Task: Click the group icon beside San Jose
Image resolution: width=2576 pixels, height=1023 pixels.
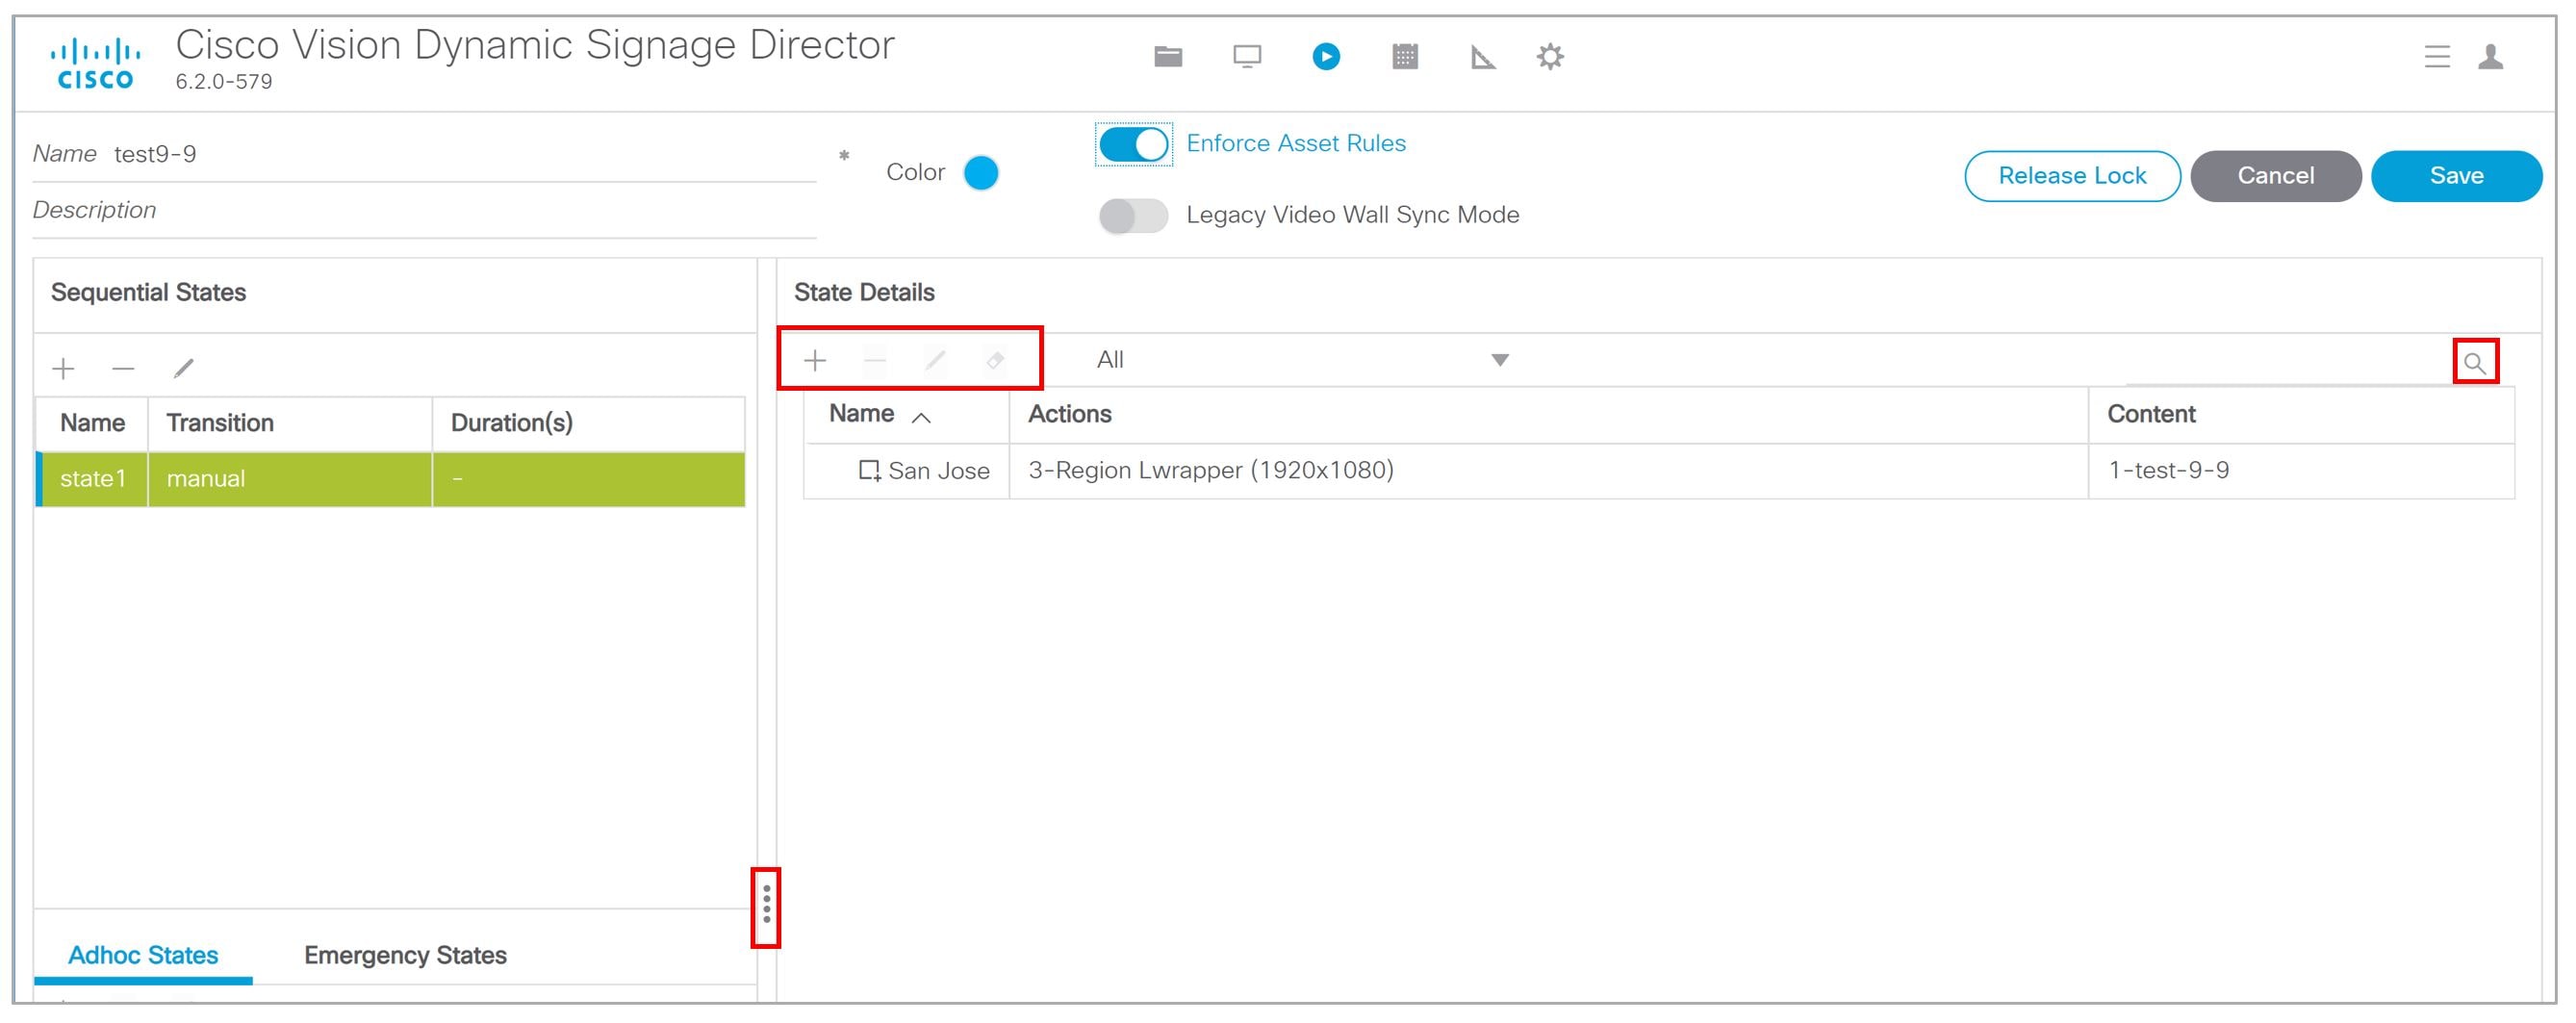Action: tap(869, 471)
